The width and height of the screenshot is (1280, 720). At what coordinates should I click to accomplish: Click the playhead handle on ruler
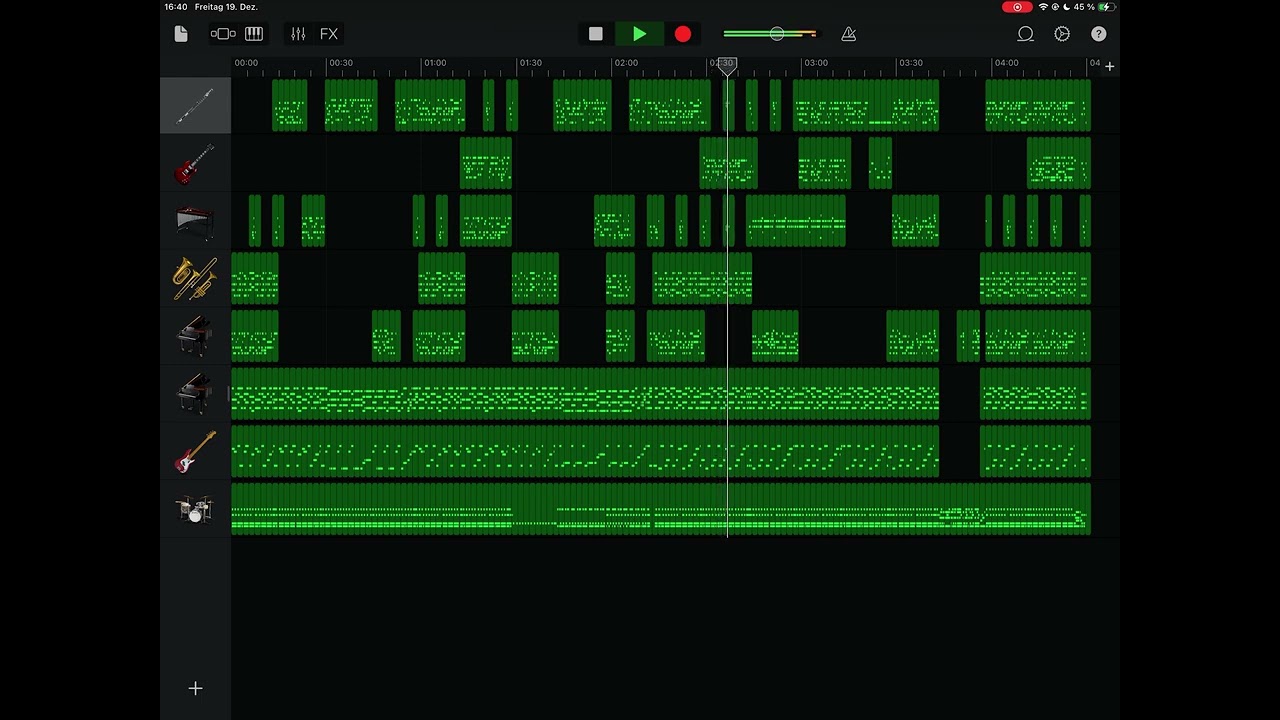pyautogui.click(x=727, y=65)
